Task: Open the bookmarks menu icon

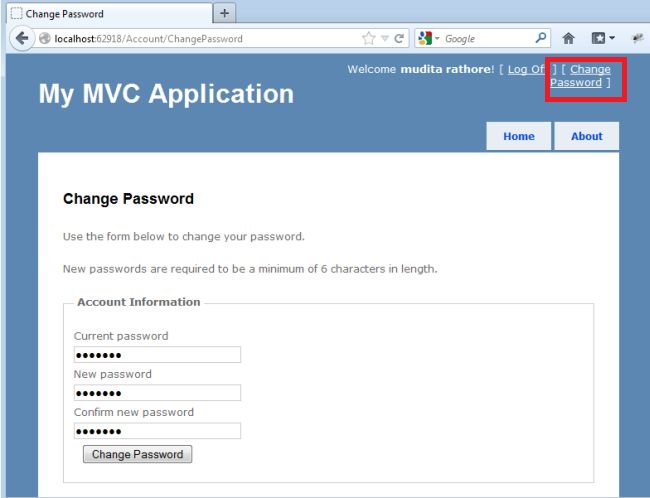Action: (x=603, y=39)
